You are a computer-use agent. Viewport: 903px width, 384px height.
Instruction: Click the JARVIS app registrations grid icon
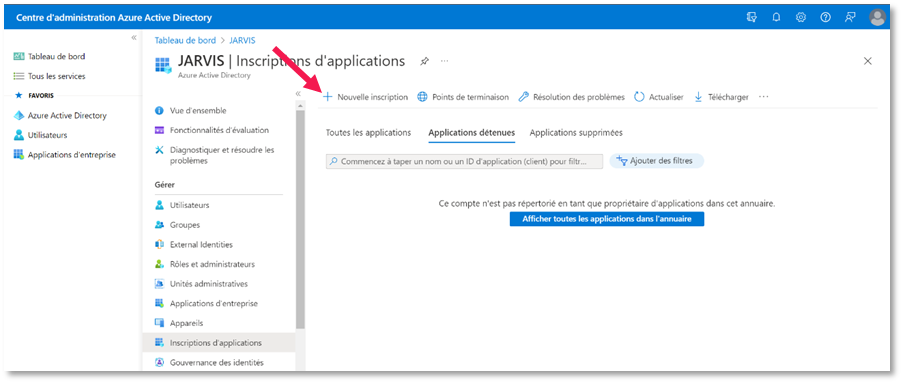tap(163, 65)
